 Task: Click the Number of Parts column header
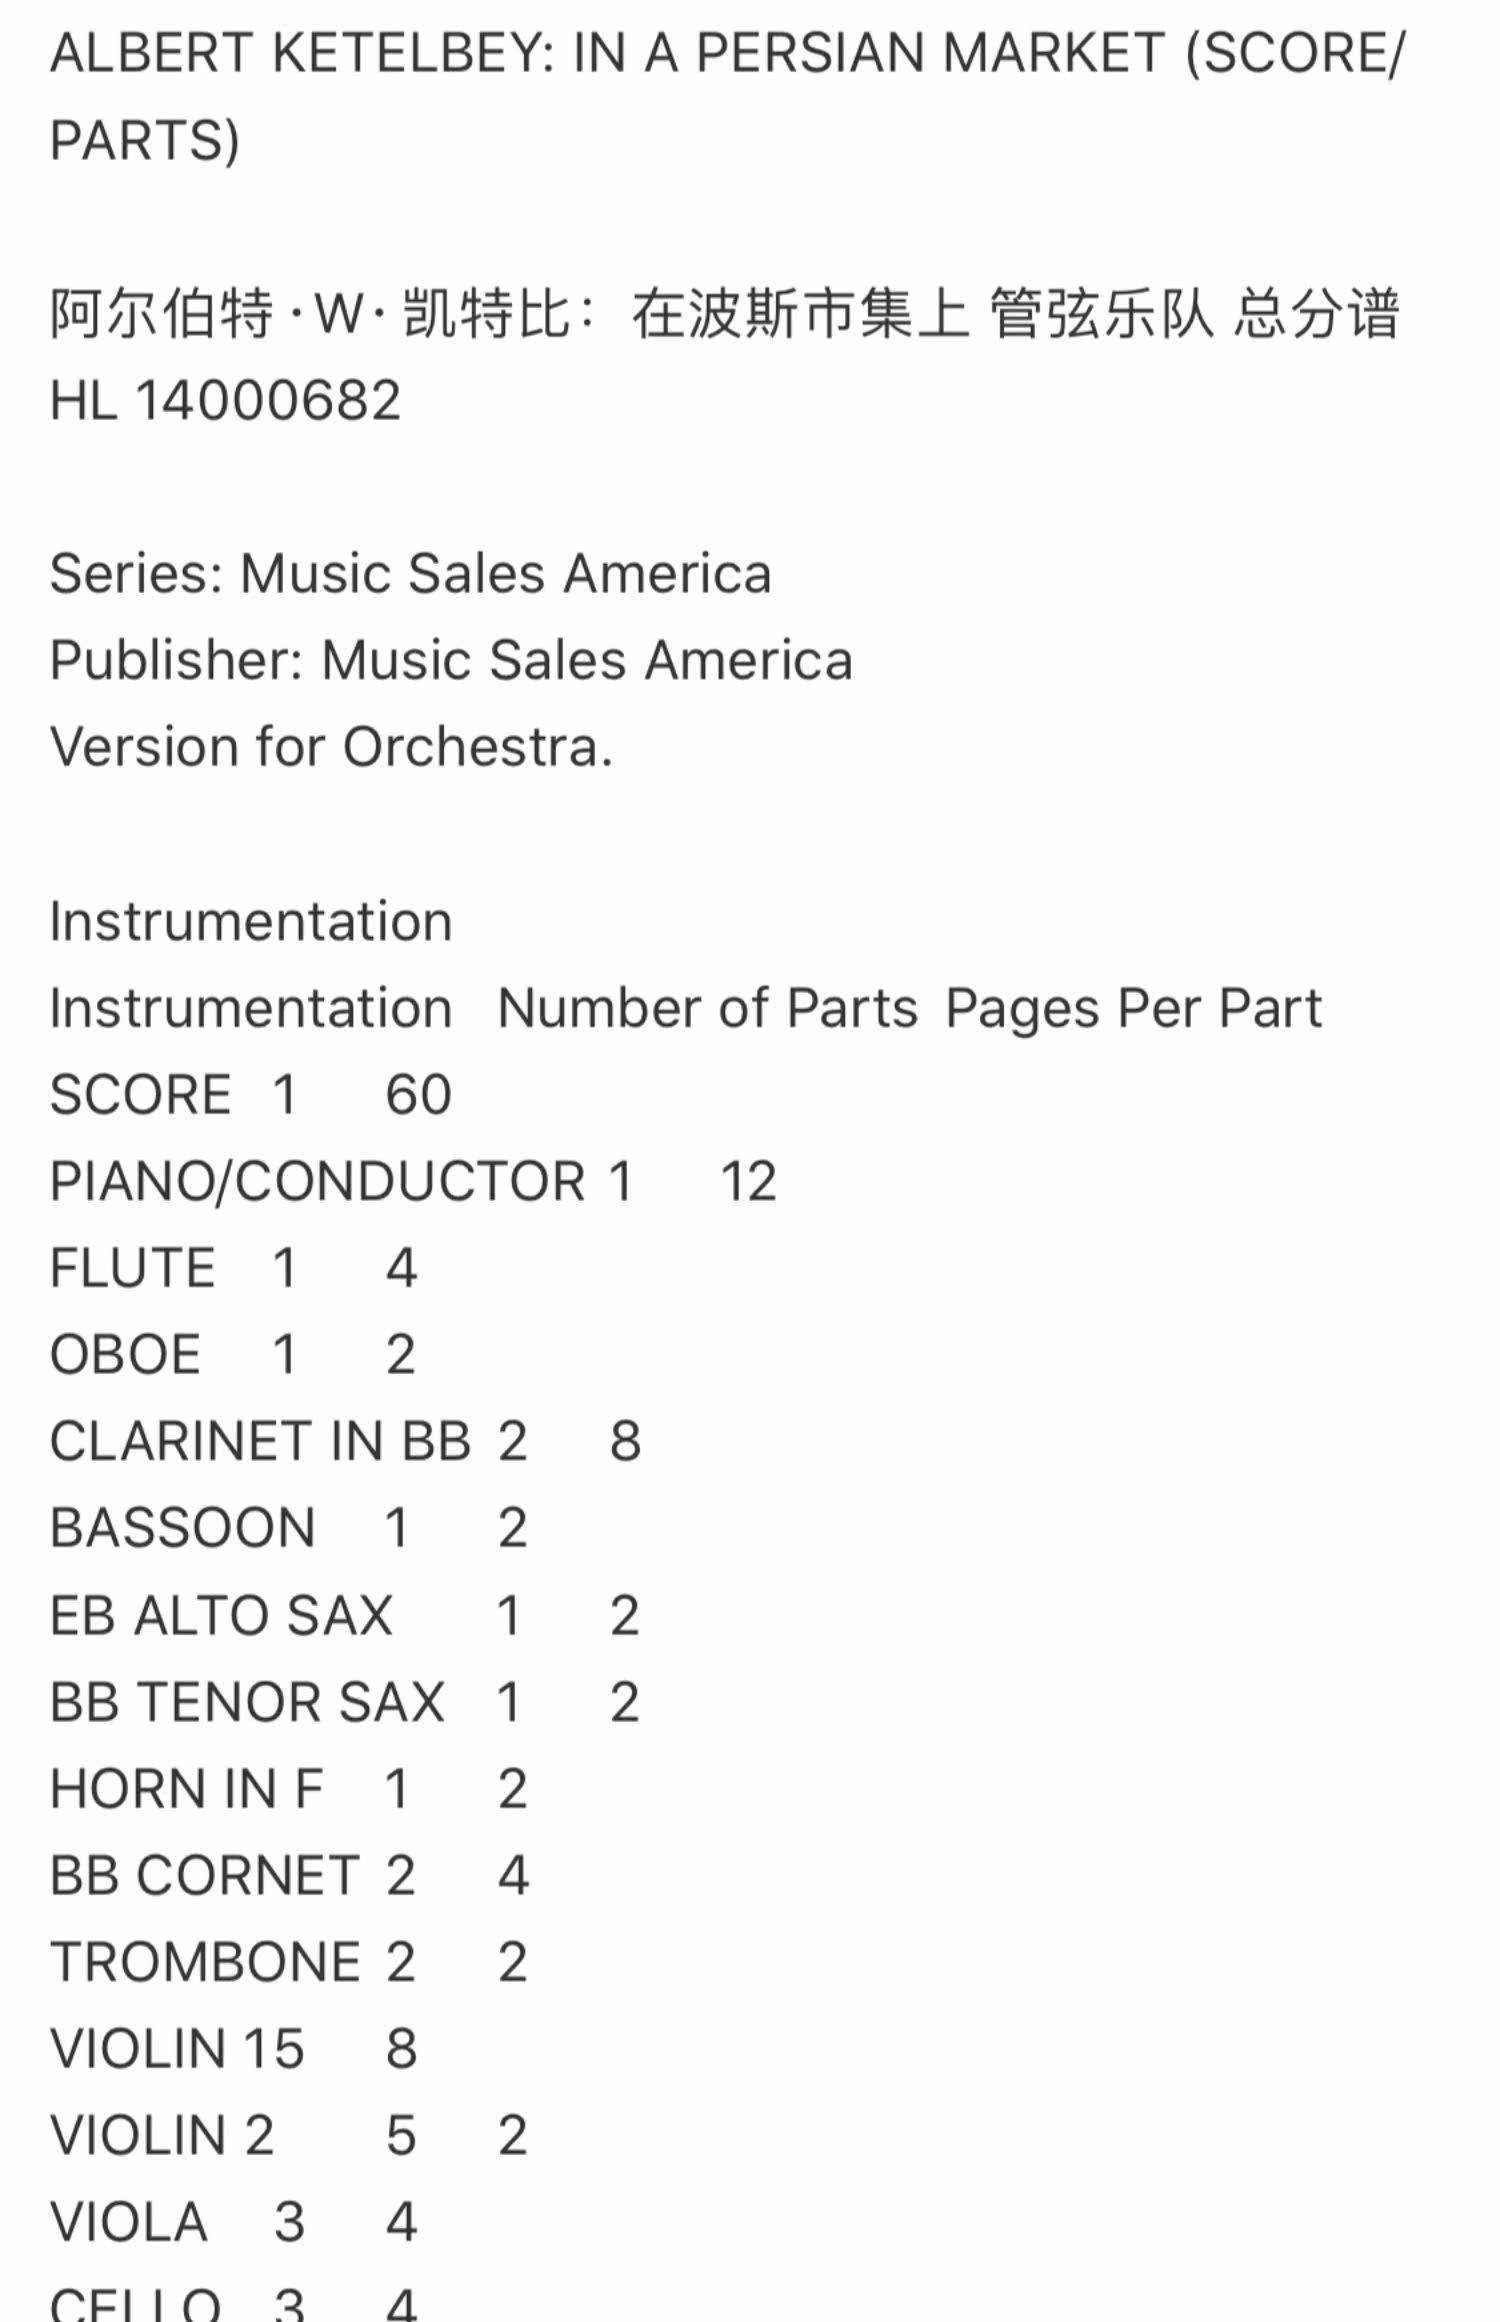(x=707, y=1008)
